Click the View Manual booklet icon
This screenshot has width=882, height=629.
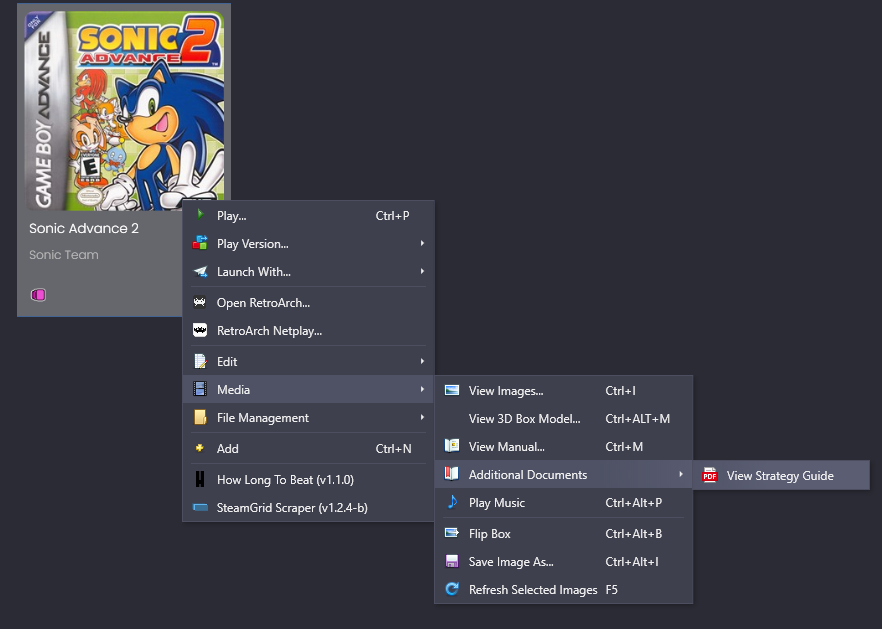click(452, 446)
